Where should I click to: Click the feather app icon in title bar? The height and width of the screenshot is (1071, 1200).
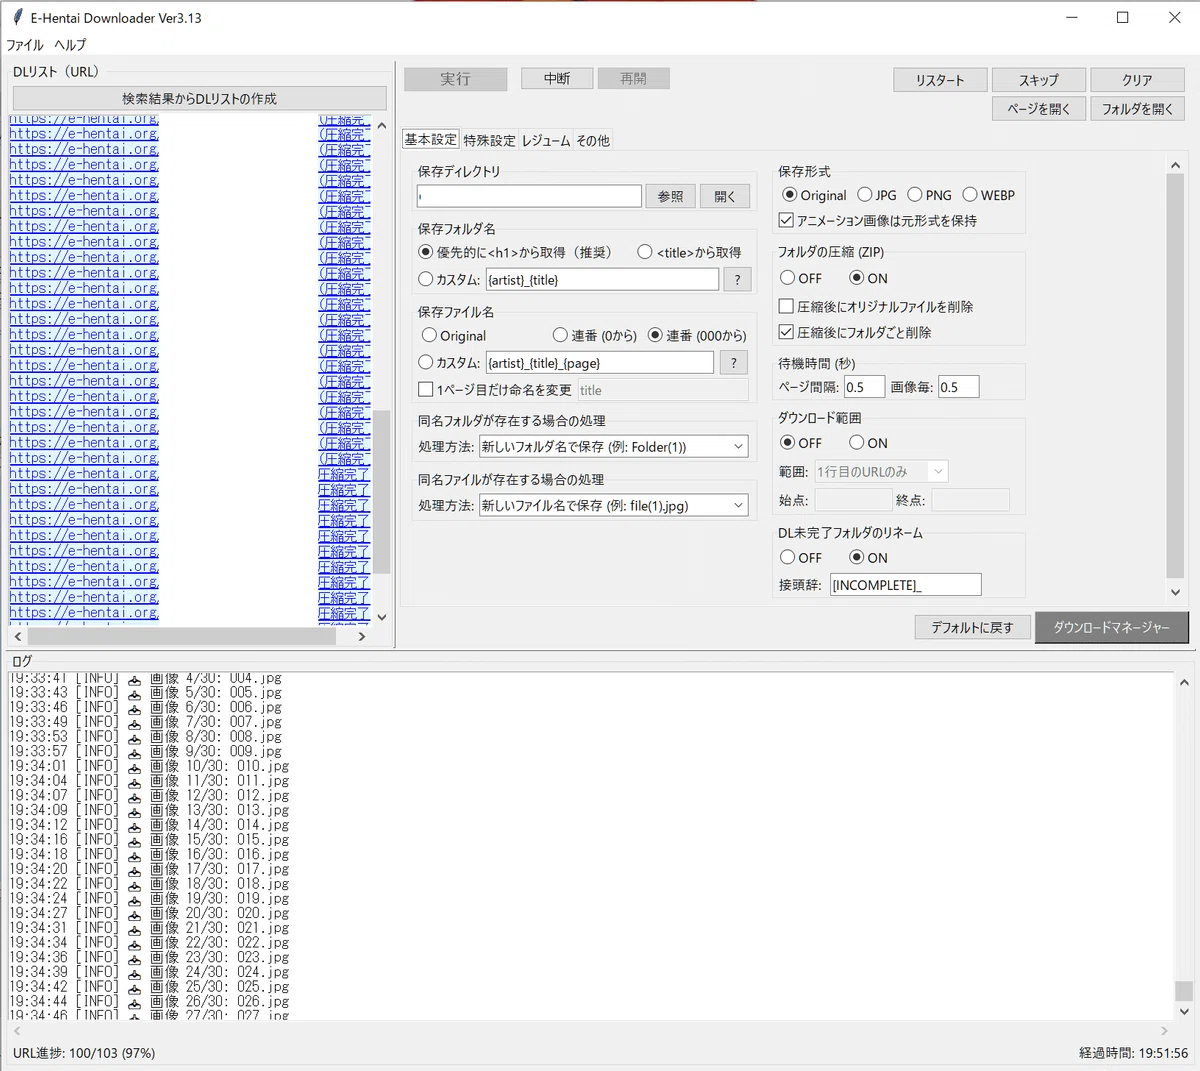[x=17, y=17]
